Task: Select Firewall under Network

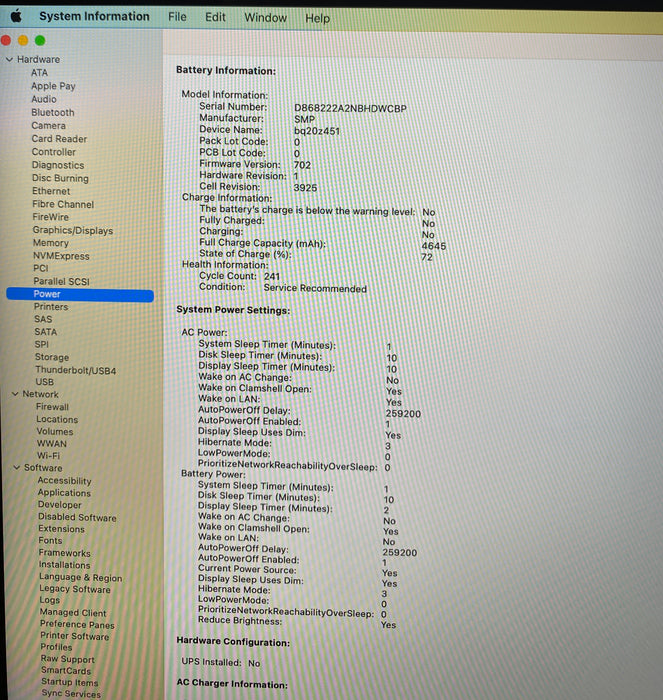Action: [x=52, y=407]
